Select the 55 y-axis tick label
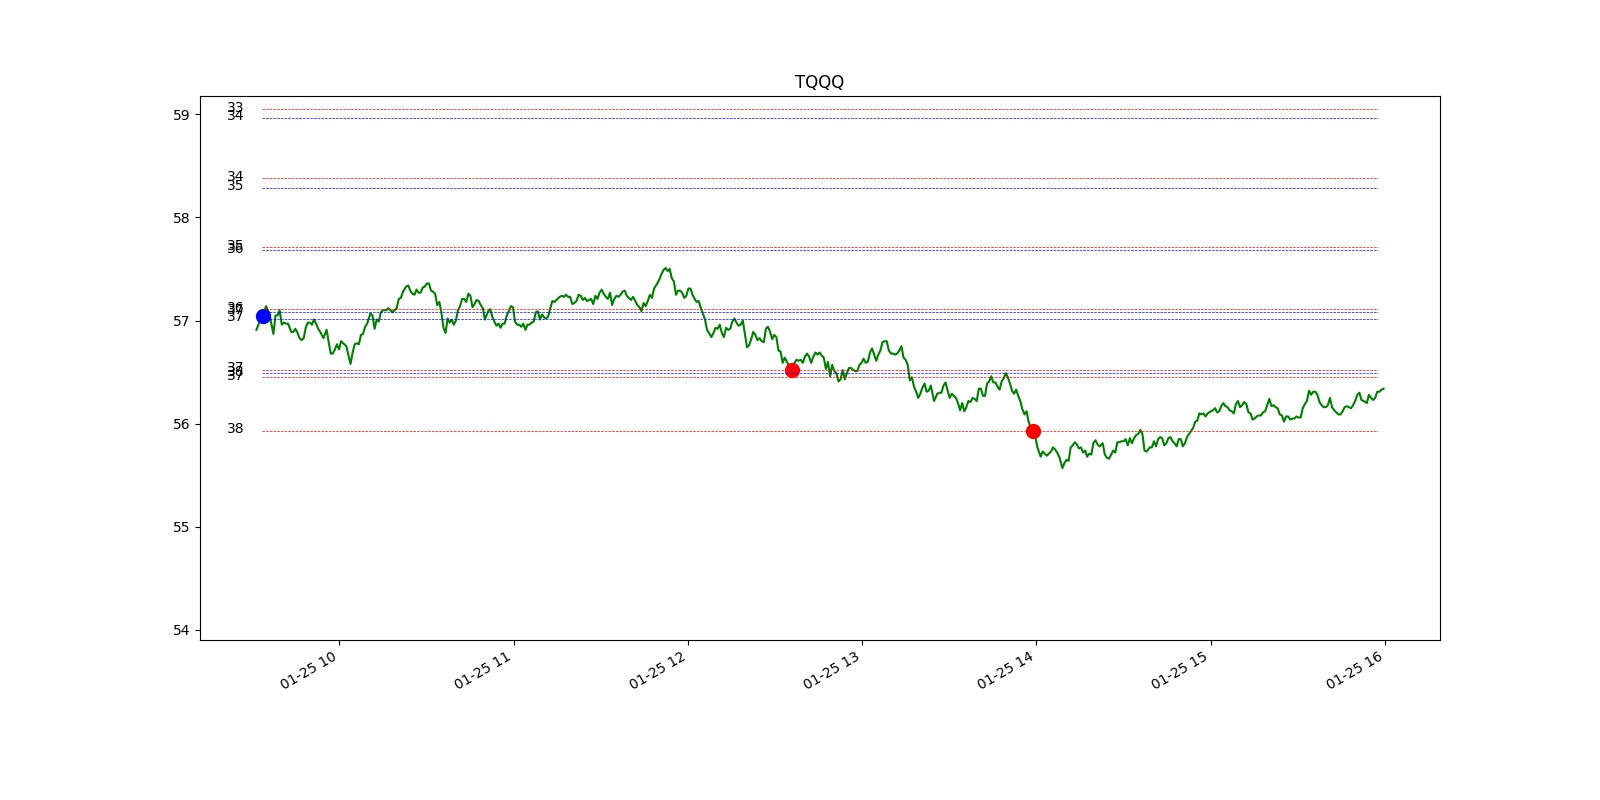The image size is (1600, 800). [181, 527]
